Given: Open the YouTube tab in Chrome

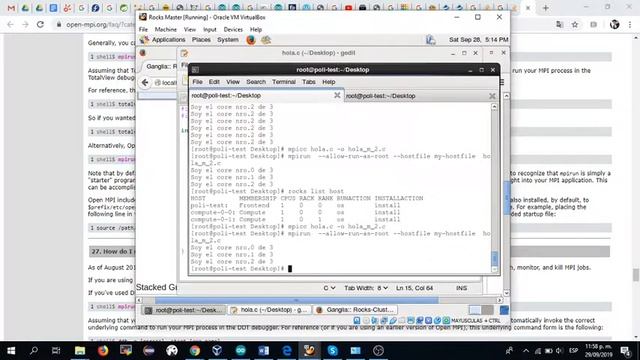Looking at the screenshot, I should pyautogui.click(x=348, y=8).
